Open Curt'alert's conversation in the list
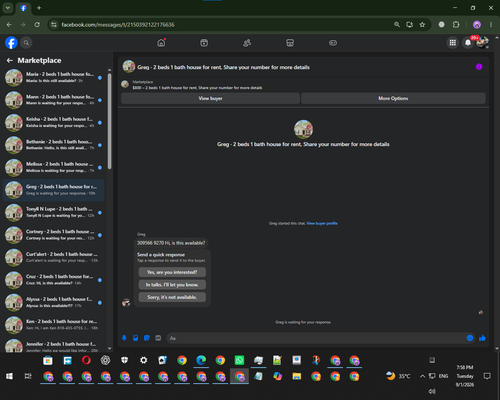This screenshot has width=500, height=400. pyautogui.click(x=53, y=257)
